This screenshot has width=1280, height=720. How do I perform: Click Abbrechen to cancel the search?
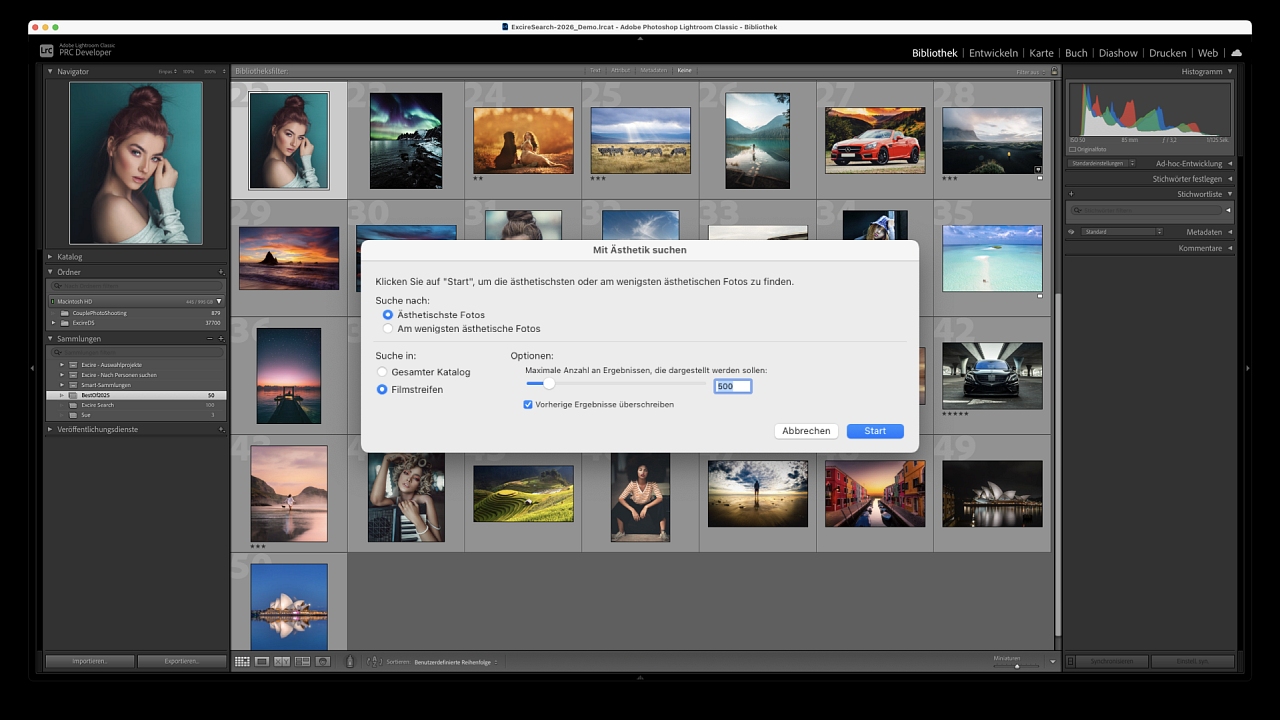806,431
